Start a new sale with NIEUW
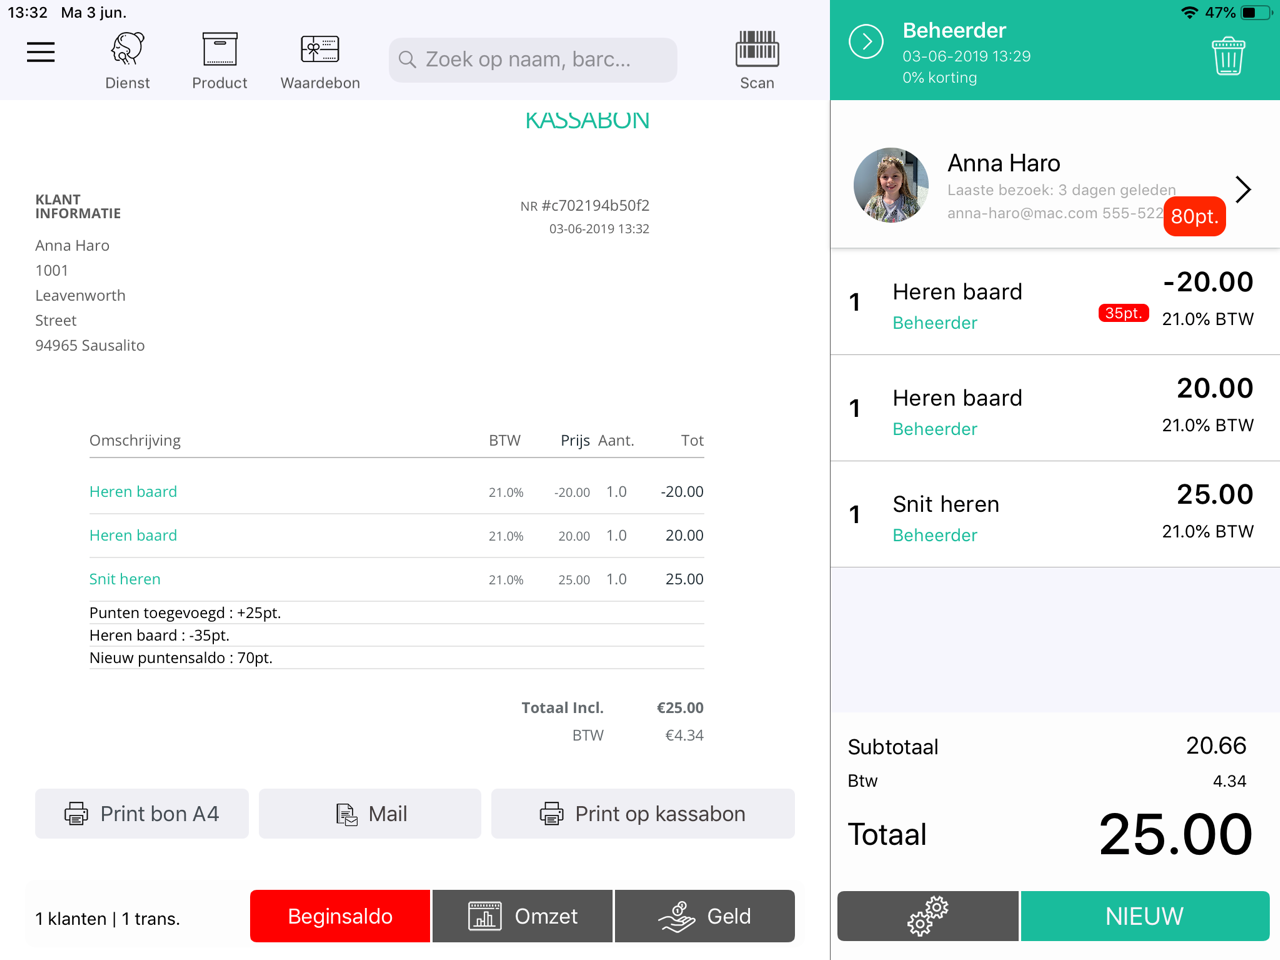This screenshot has width=1280, height=960. click(1145, 916)
